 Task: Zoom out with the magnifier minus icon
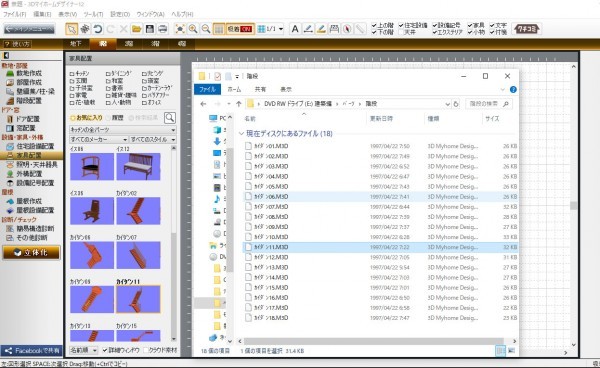(206, 29)
